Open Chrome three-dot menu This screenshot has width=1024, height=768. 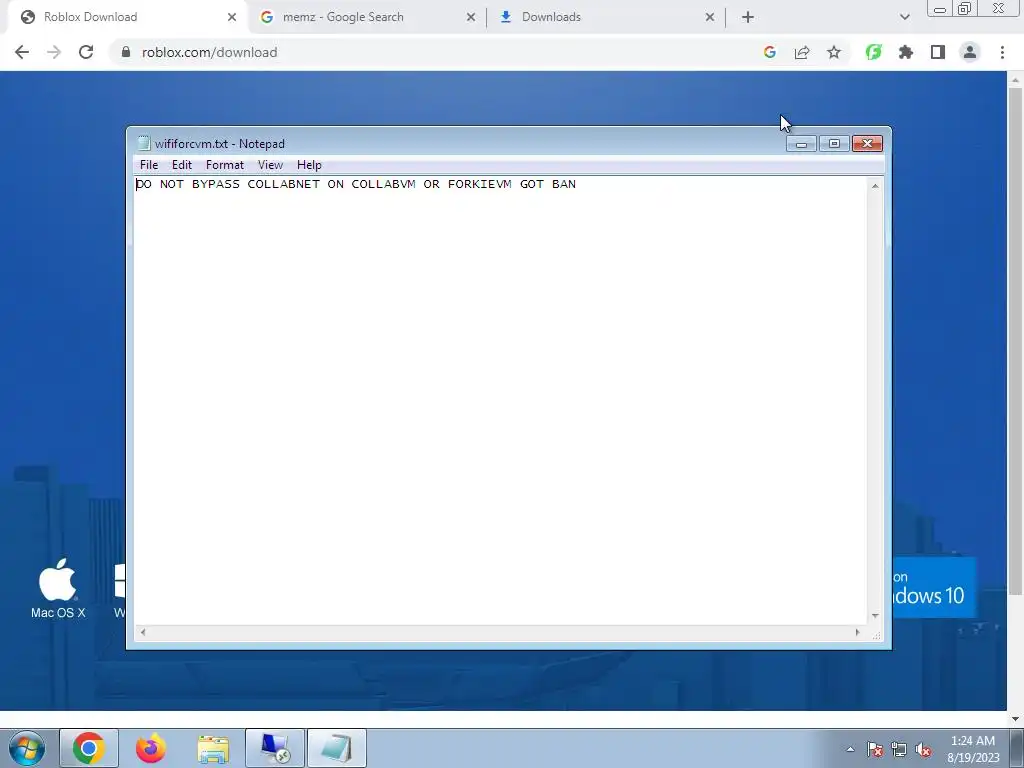1002,52
